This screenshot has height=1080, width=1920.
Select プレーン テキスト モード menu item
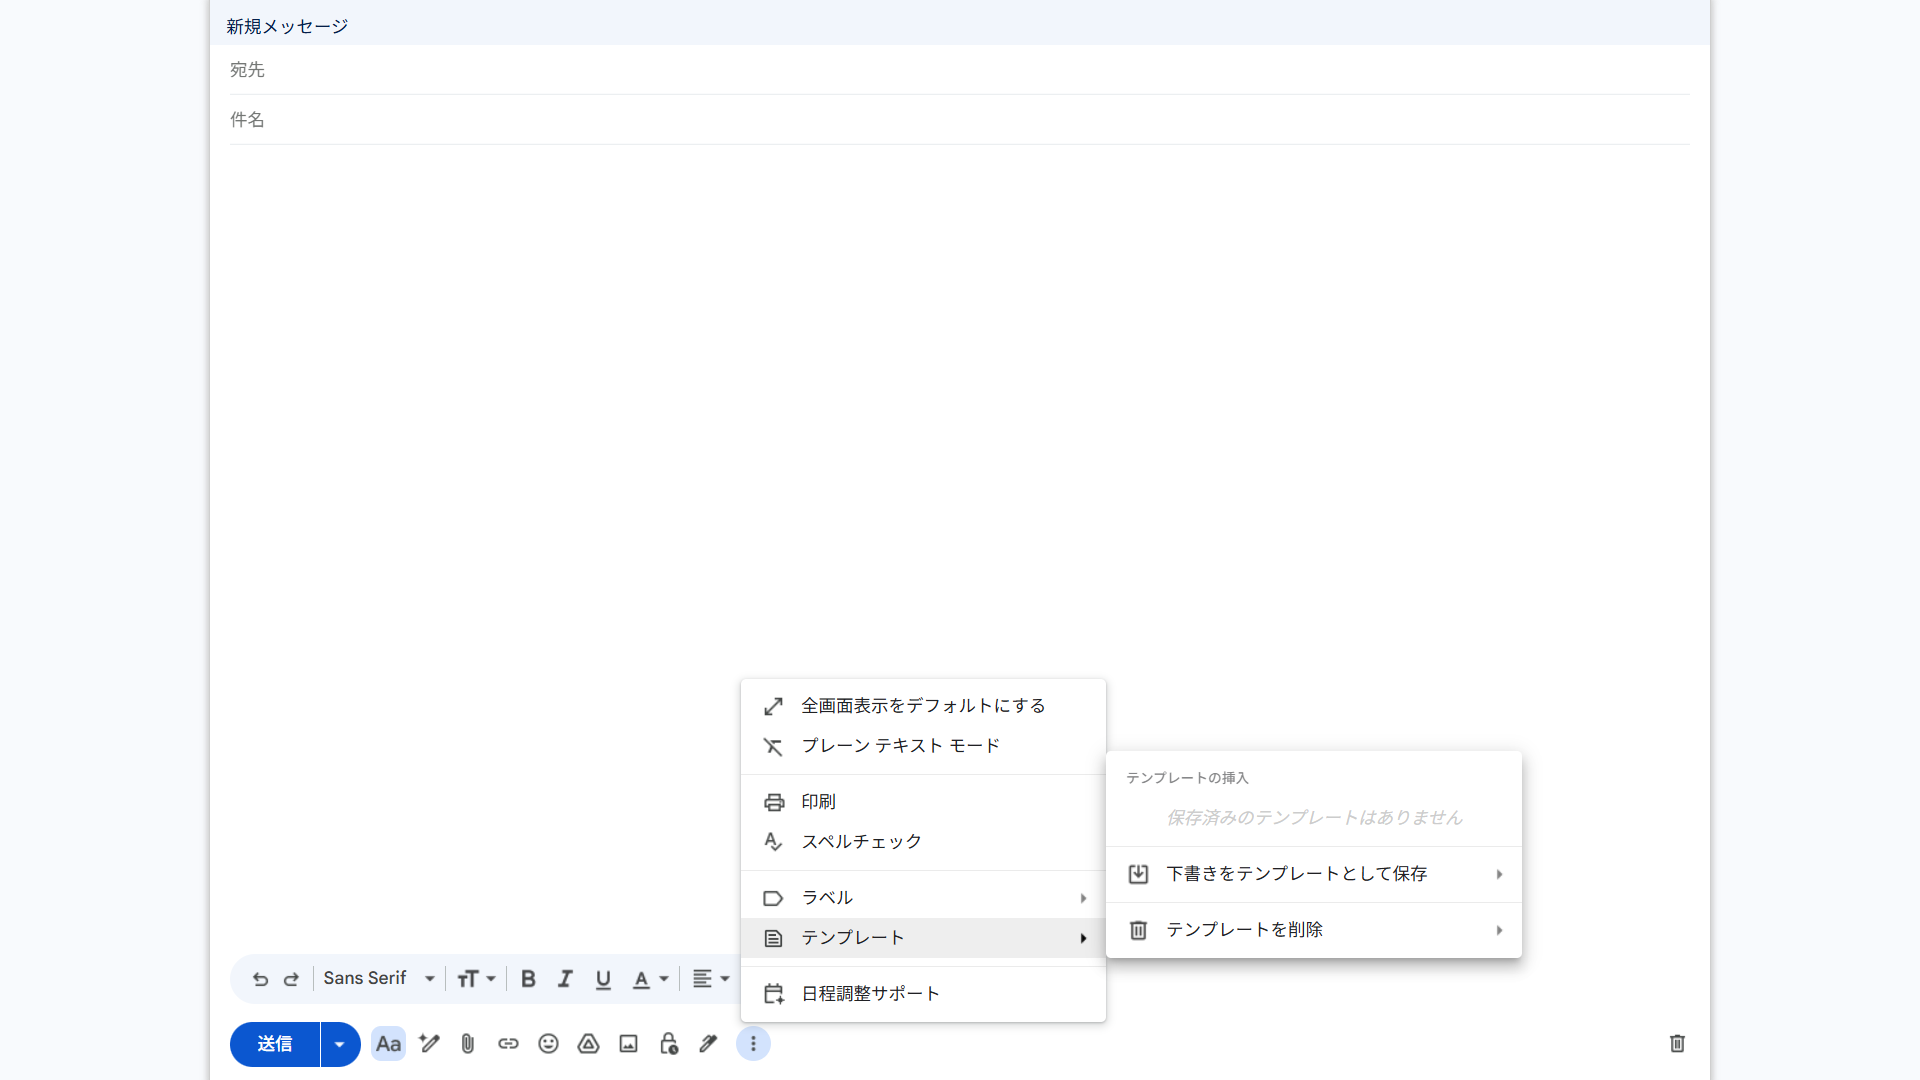(x=923, y=746)
